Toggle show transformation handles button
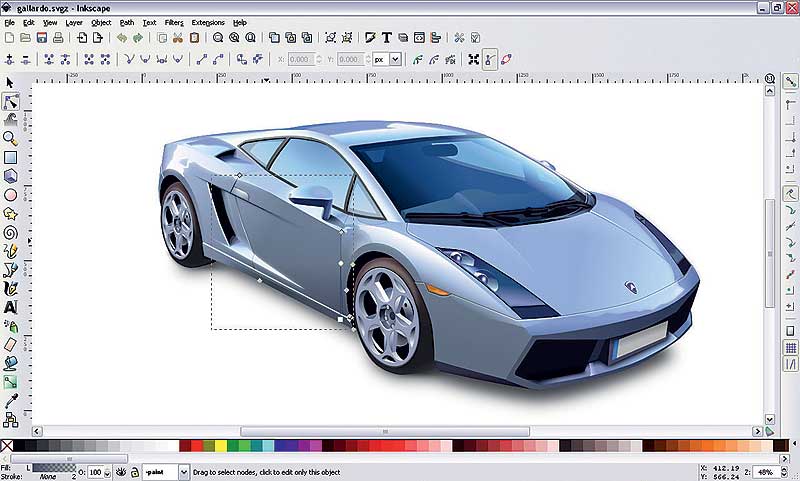This screenshot has height=481, width=800. tap(473, 60)
